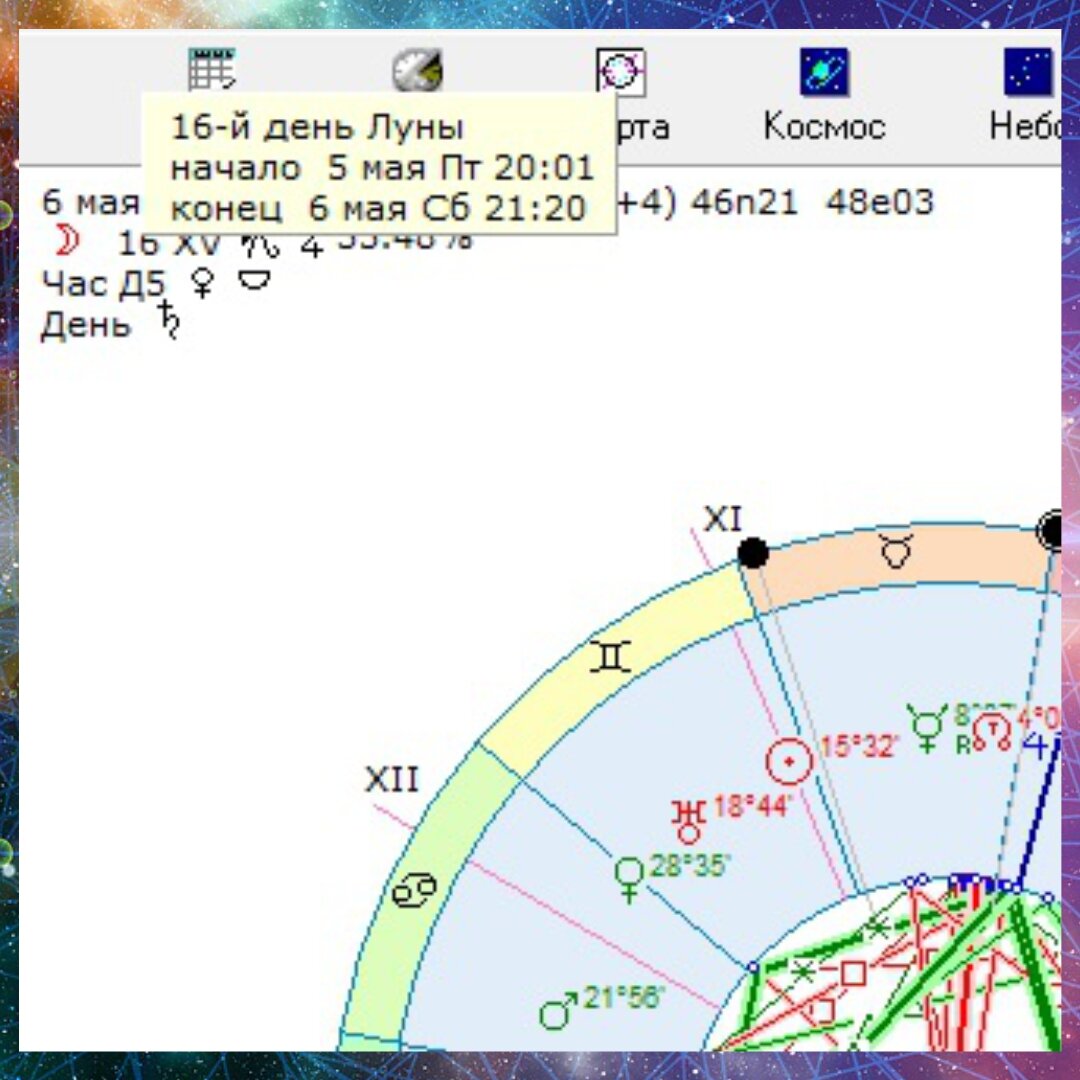
Task: Select the green Mercury glyph in chart
Action: tap(926, 727)
